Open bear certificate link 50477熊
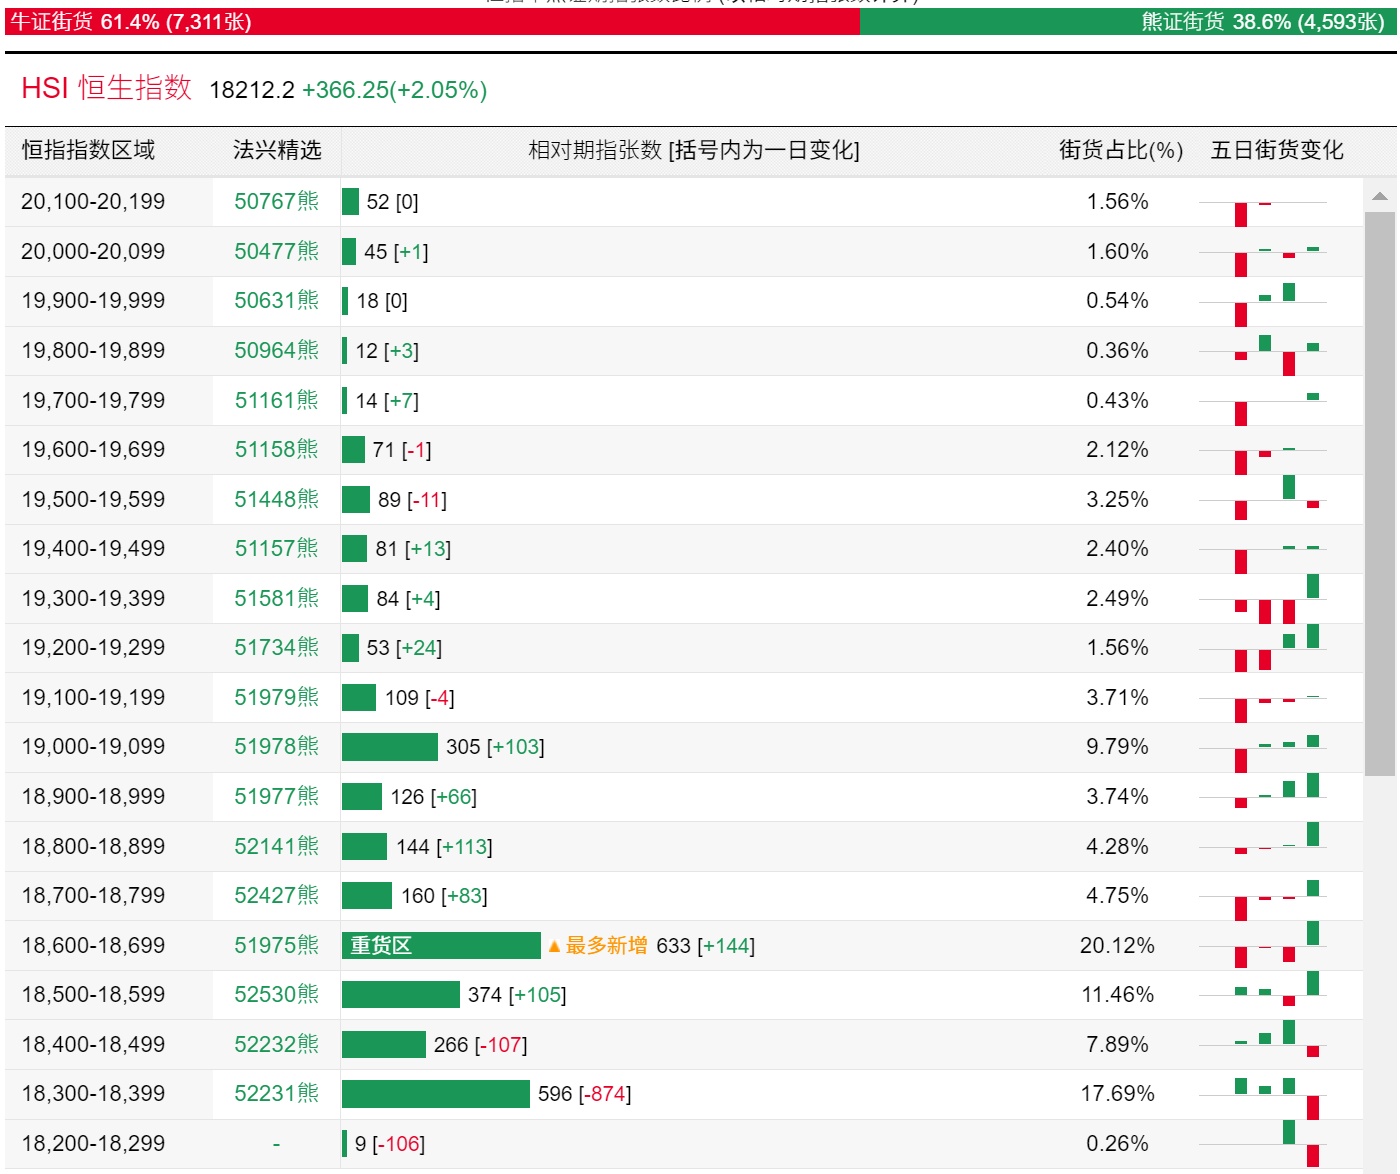The height and width of the screenshot is (1174, 1400). coord(276,252)
